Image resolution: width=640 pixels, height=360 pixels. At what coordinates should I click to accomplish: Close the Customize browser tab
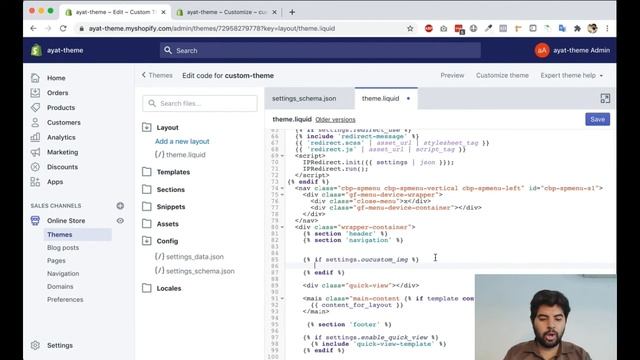pos(274,12)
